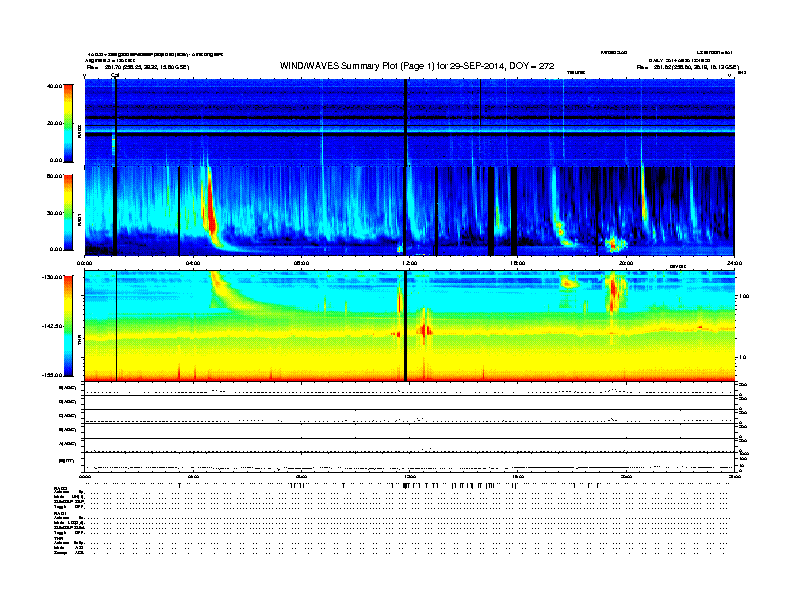Click the 10 frequency label beside TNR
Screen dimensions: 792x612
click(x=744, y=358)
